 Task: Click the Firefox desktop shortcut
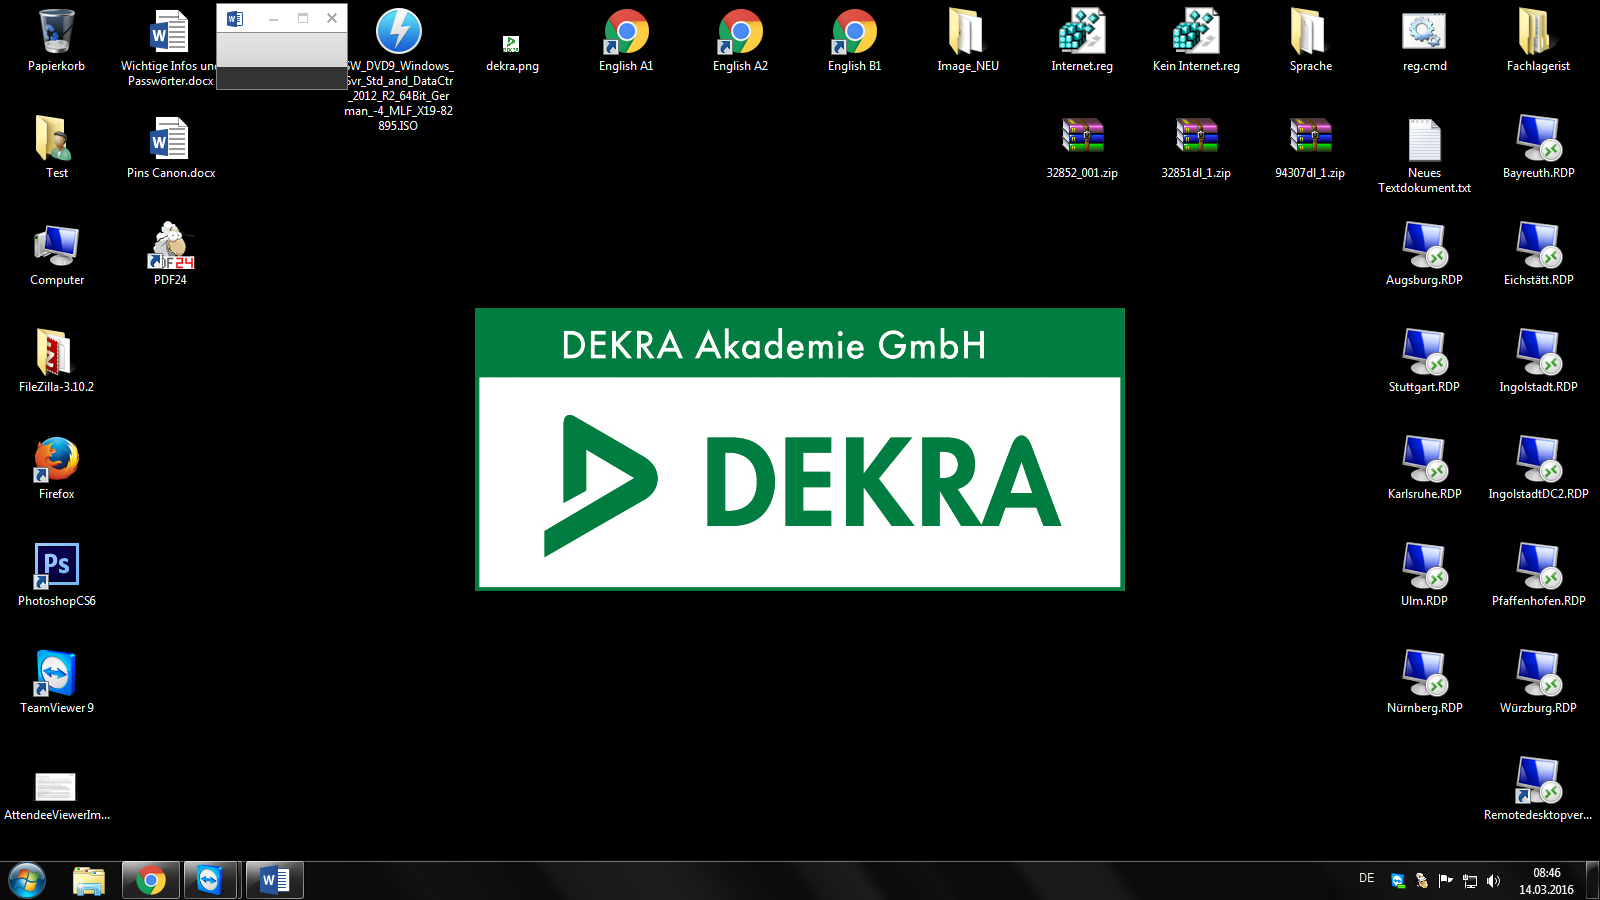point(56,460)
